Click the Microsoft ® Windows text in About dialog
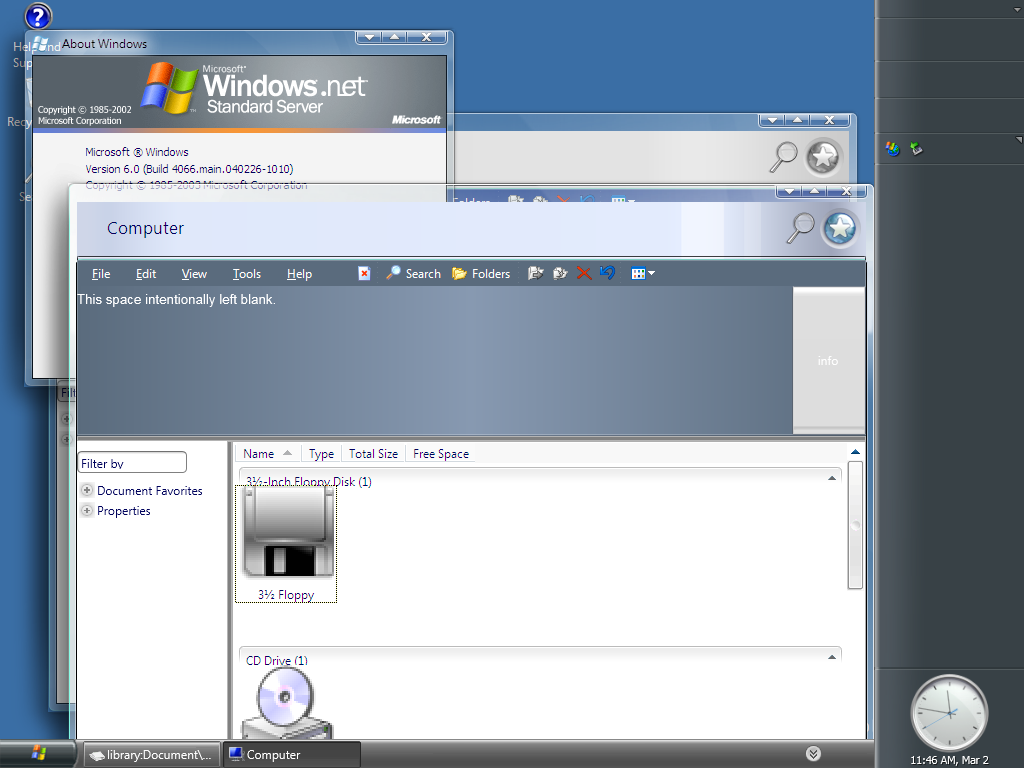Viewport: 1024px width, 768px height. point(136,152)
